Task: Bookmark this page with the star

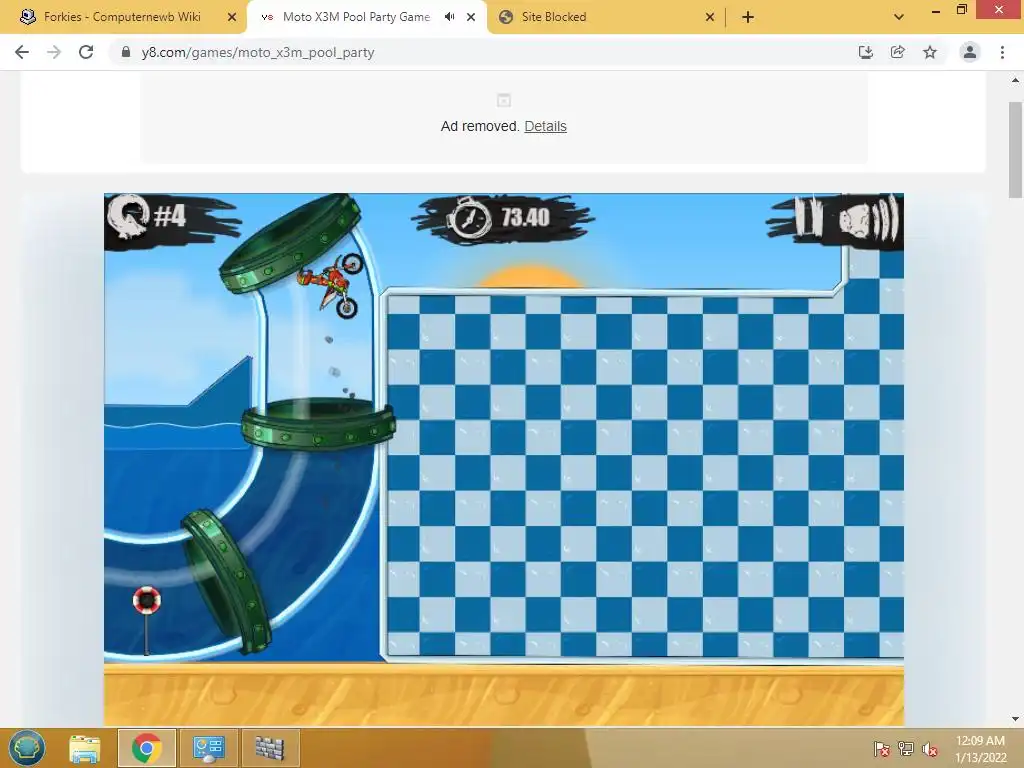Action: pos(930,52)
